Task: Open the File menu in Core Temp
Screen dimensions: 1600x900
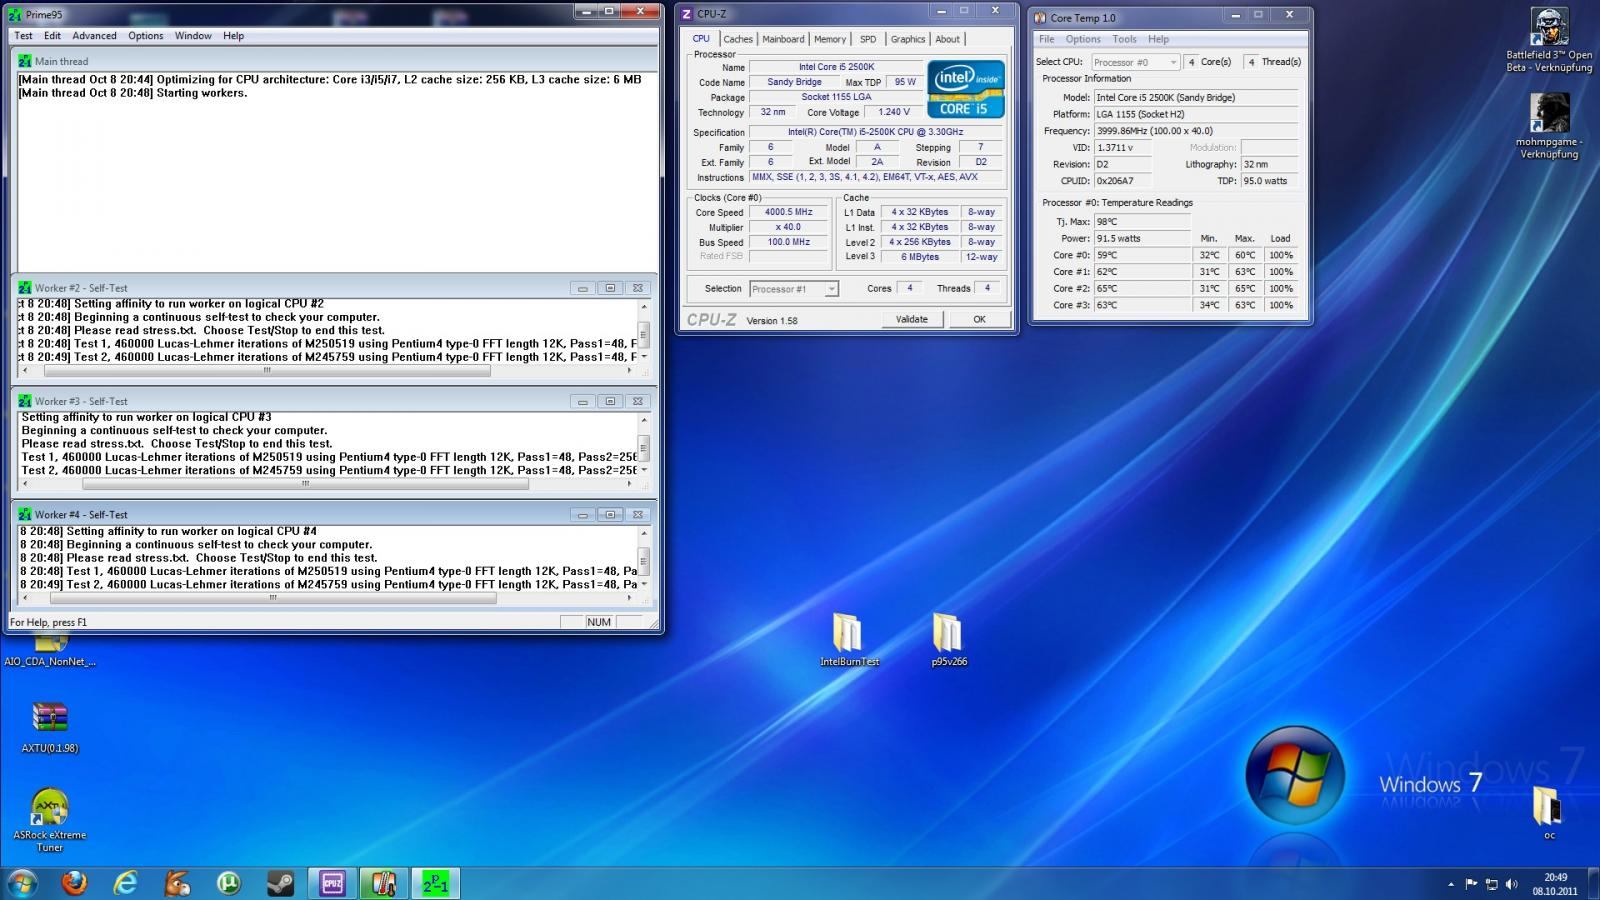Action: pyautogui.click(x=1046, y=39)
